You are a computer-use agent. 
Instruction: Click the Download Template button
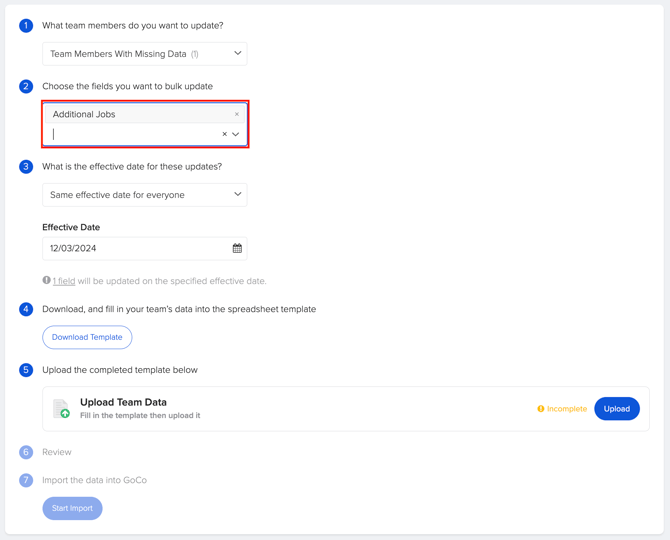(x=87, y=337)
